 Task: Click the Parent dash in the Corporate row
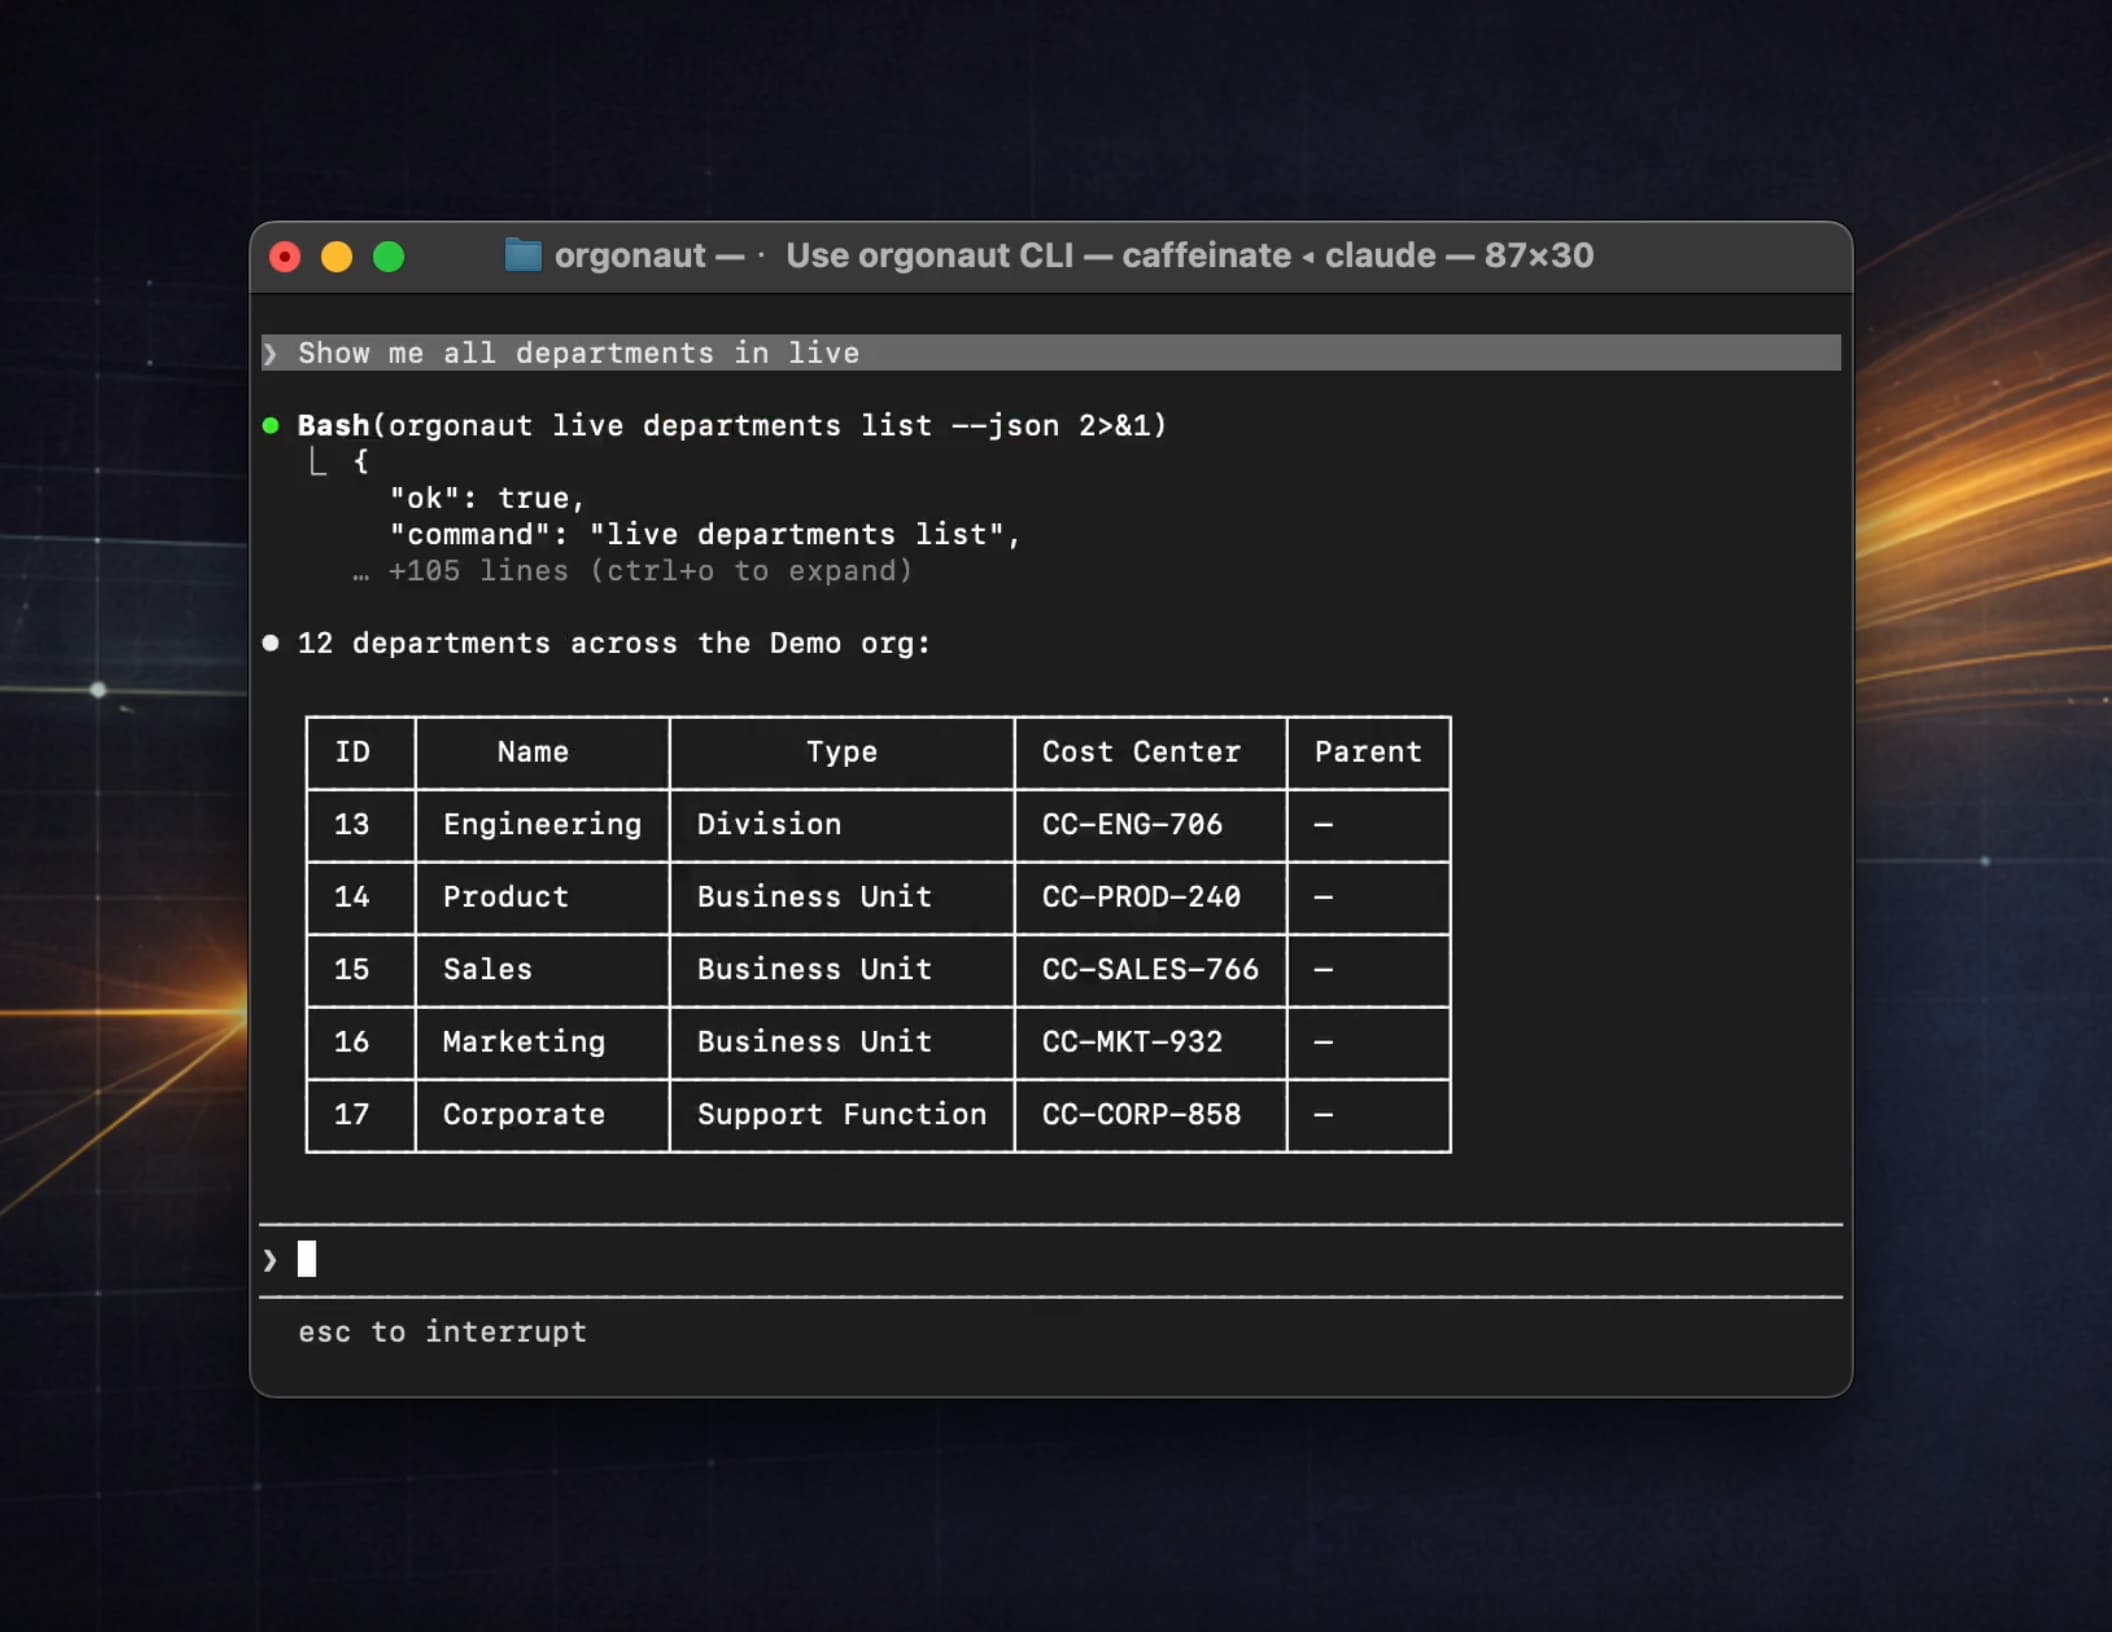1323,1114
